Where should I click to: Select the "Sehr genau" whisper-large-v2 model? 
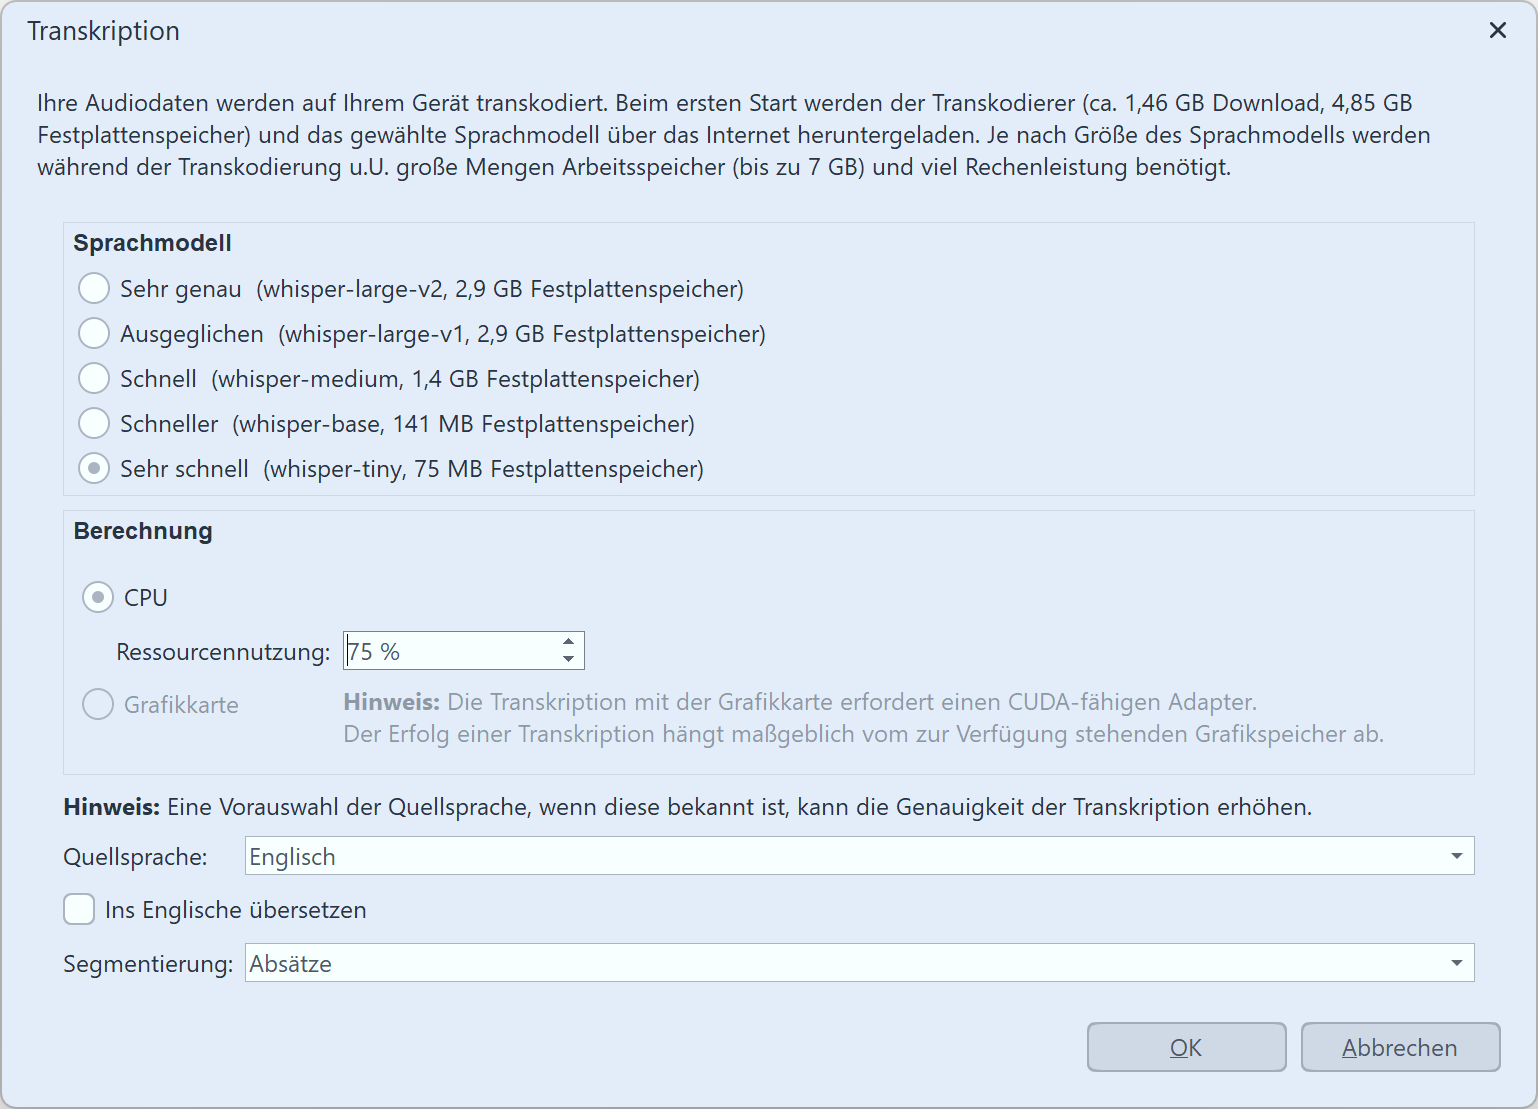93,288
